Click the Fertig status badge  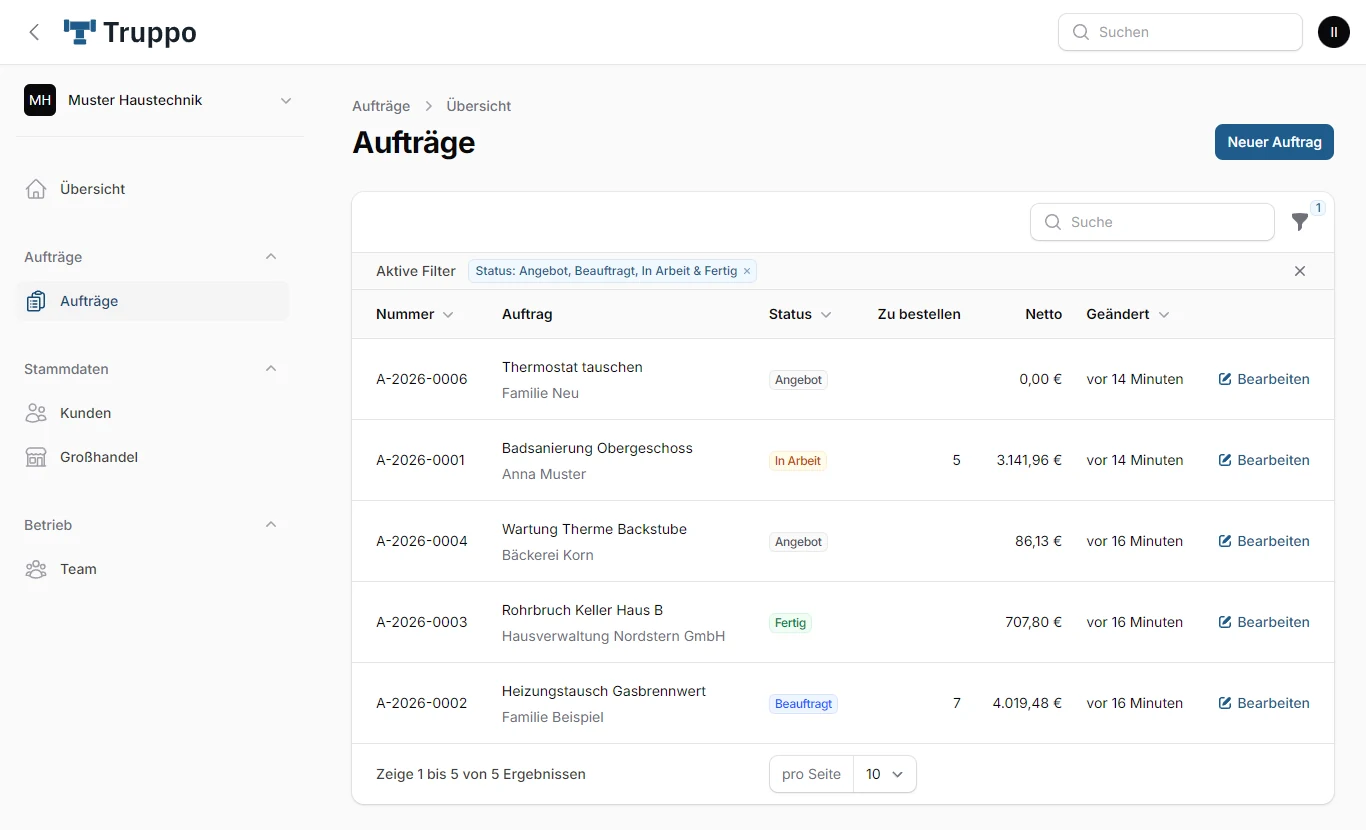pyautogui.click(x=790, y=623)
